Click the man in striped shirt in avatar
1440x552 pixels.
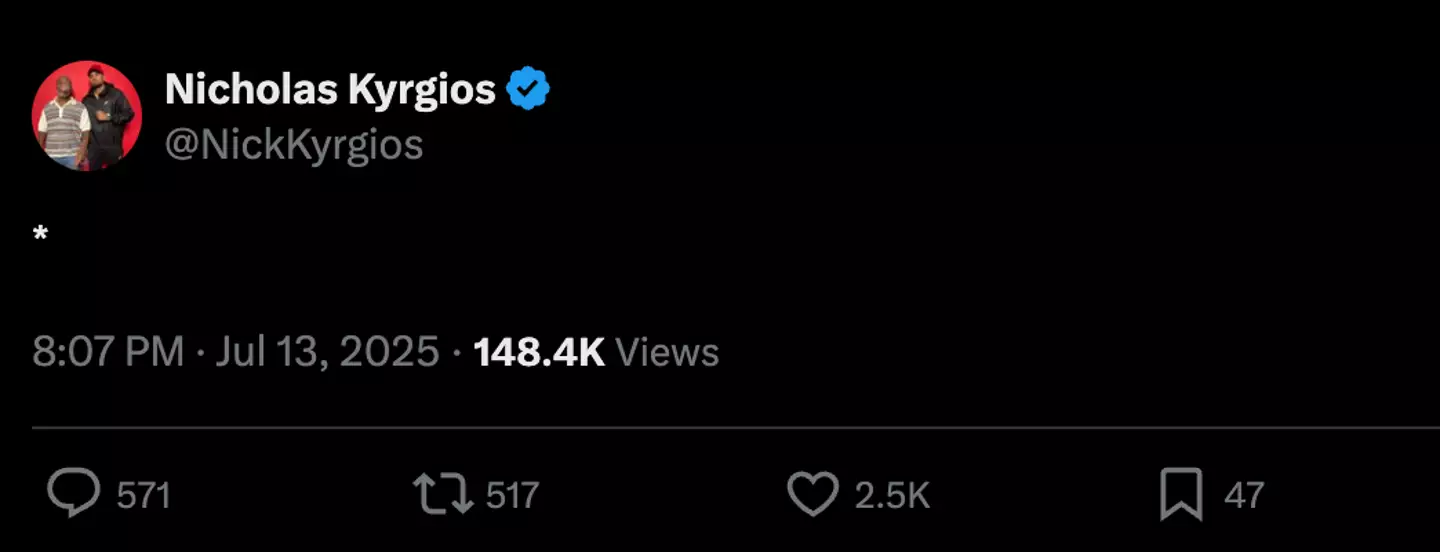[x=64, y=127]
